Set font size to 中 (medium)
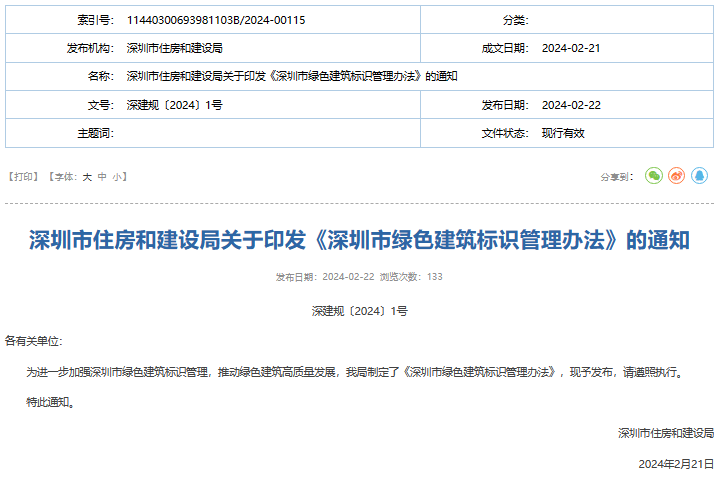 click(102, 177)
